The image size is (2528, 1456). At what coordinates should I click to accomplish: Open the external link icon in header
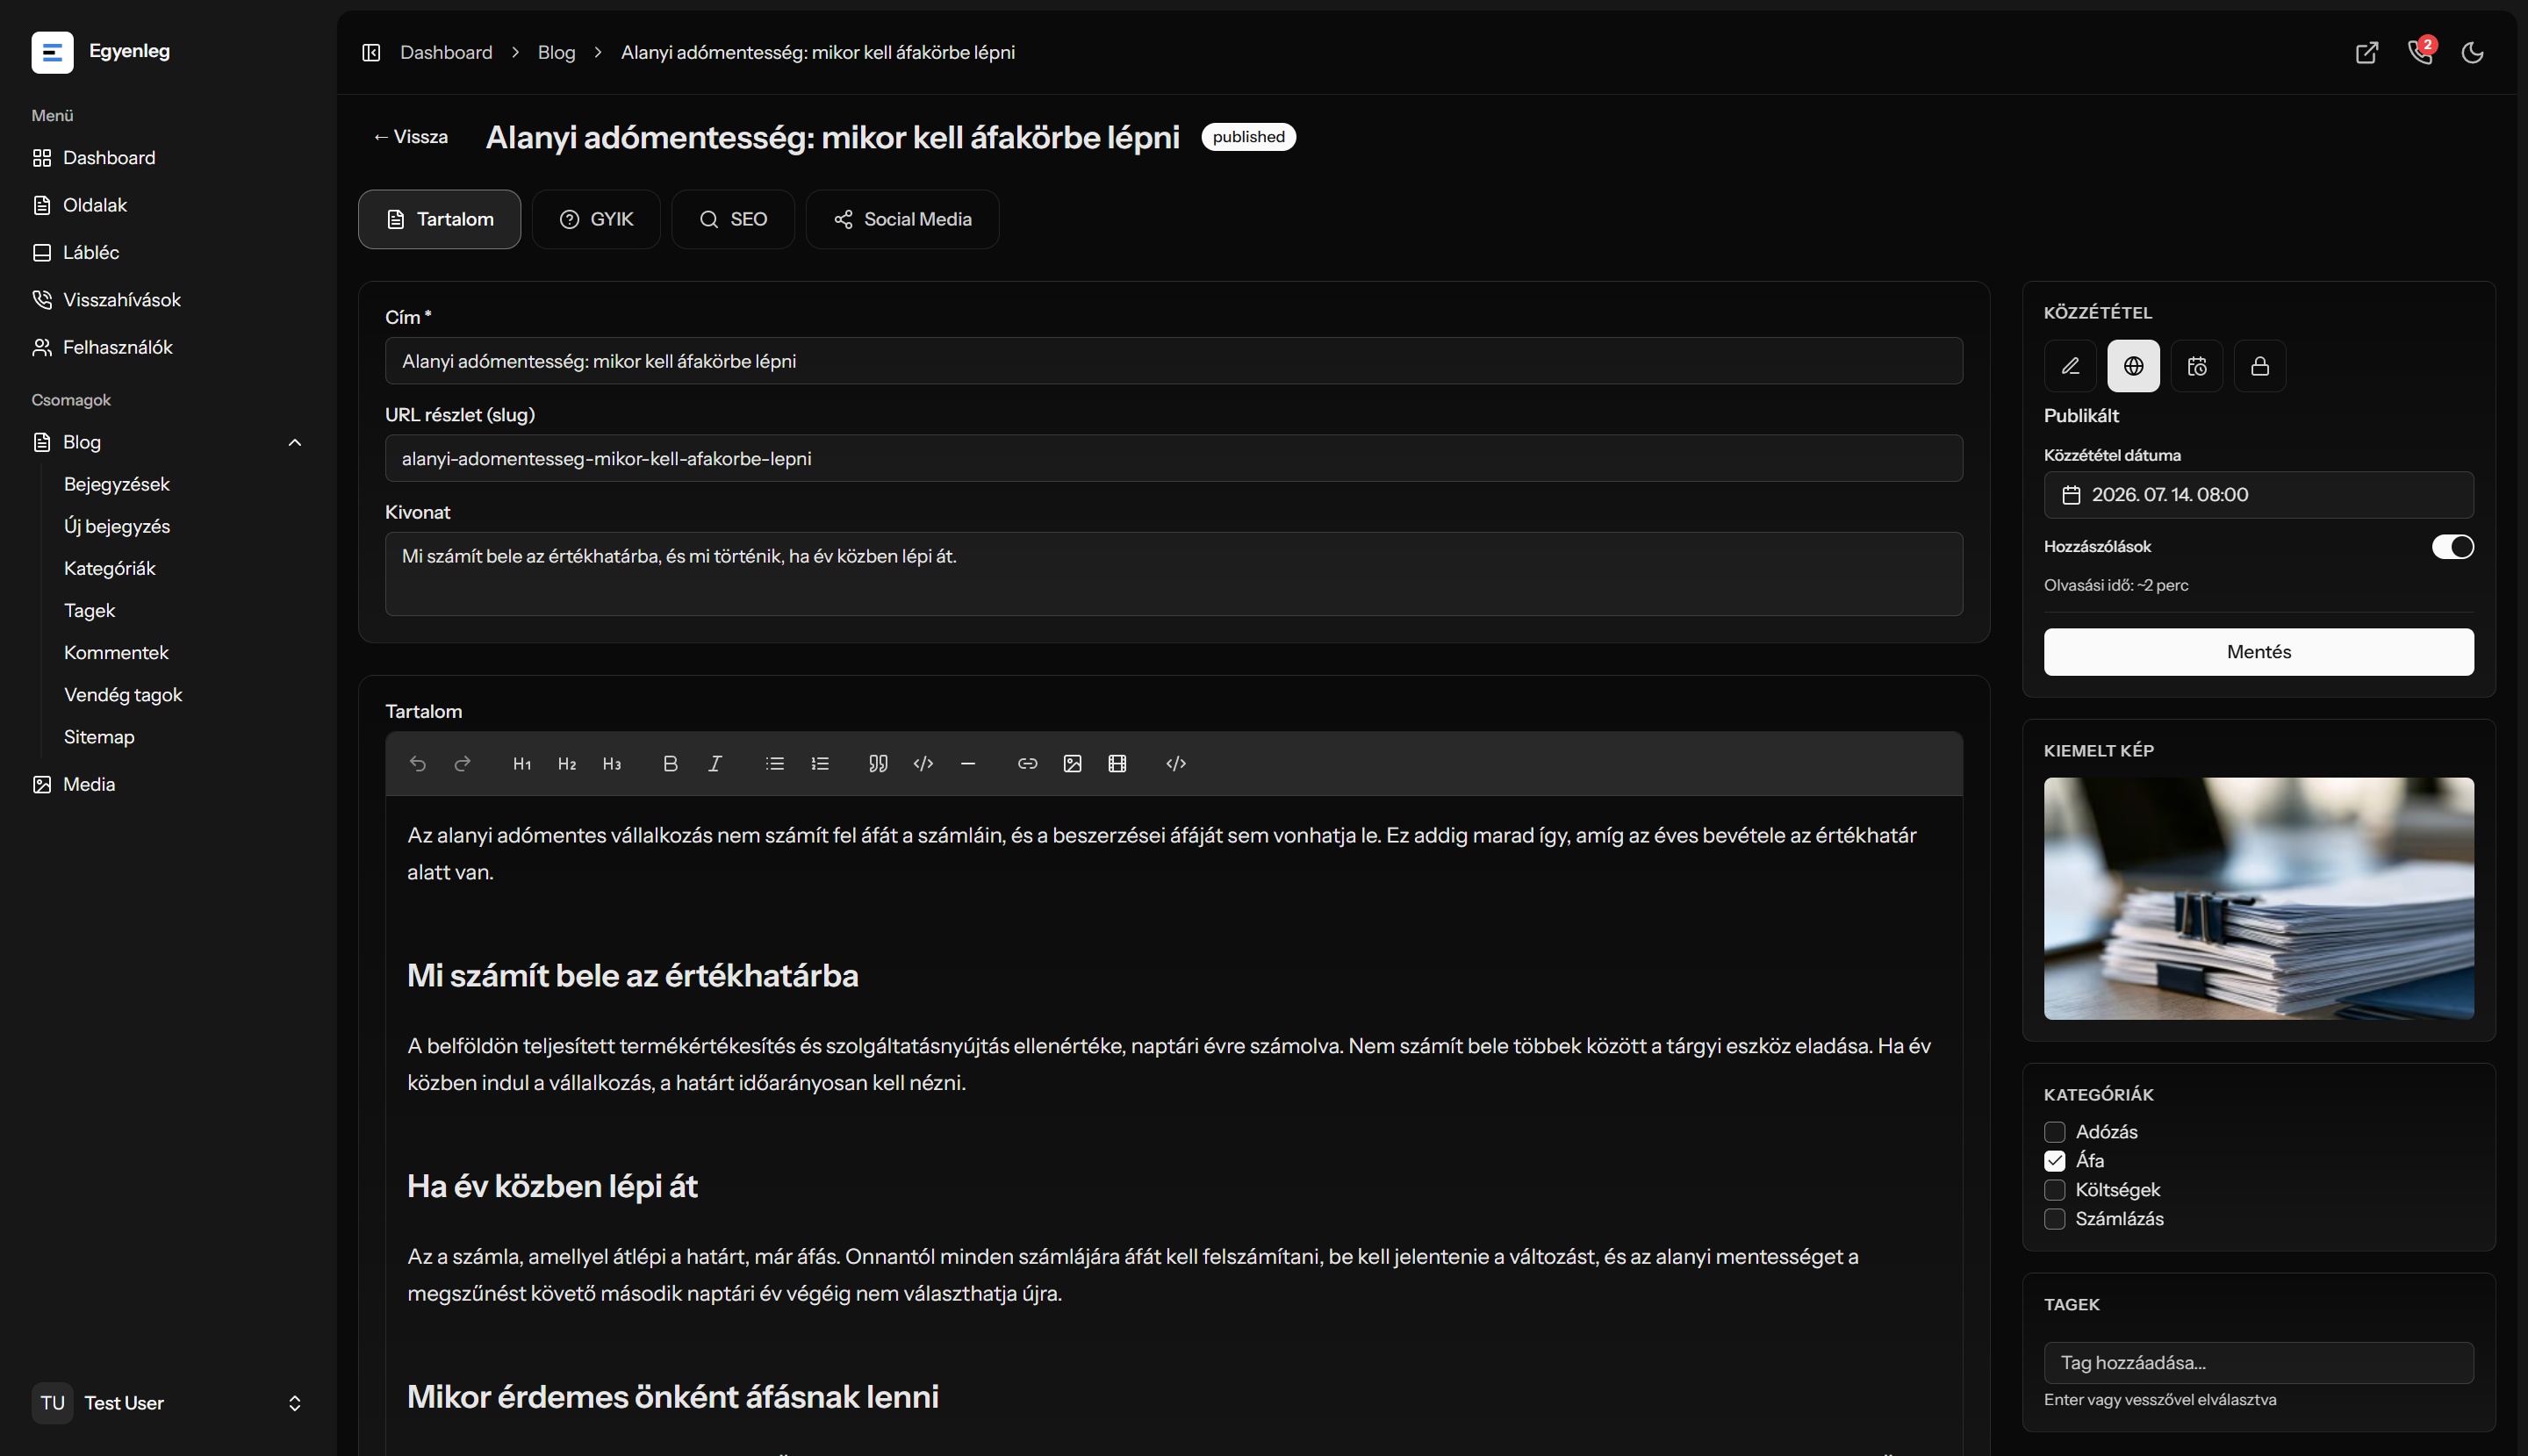2367,52
